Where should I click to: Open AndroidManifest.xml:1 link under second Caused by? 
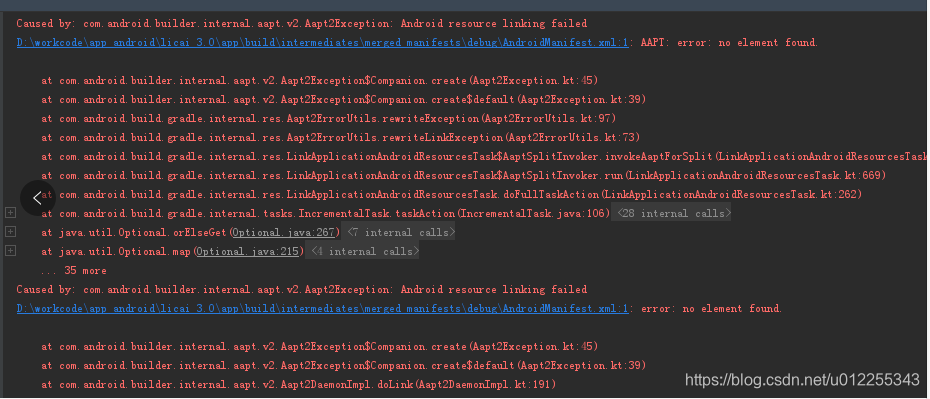(x=323, y=308)
